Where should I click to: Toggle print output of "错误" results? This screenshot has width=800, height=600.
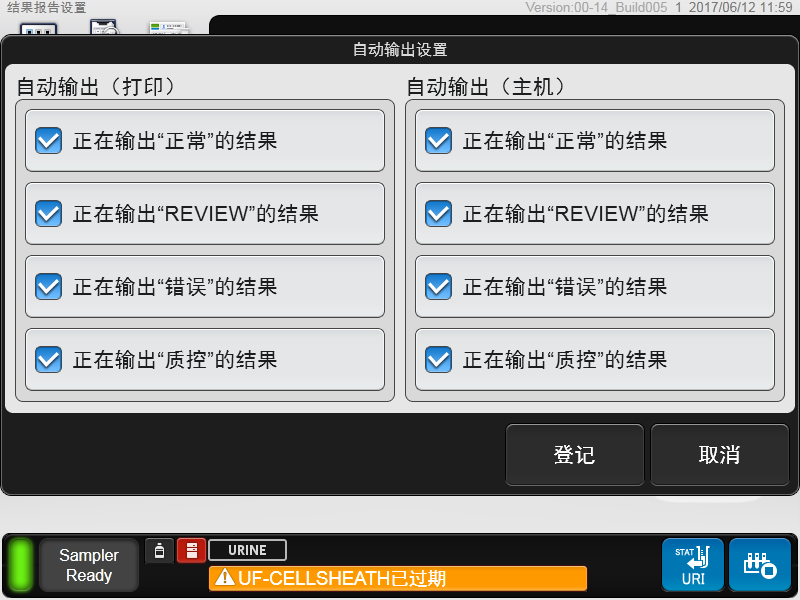tap(49, 287)
